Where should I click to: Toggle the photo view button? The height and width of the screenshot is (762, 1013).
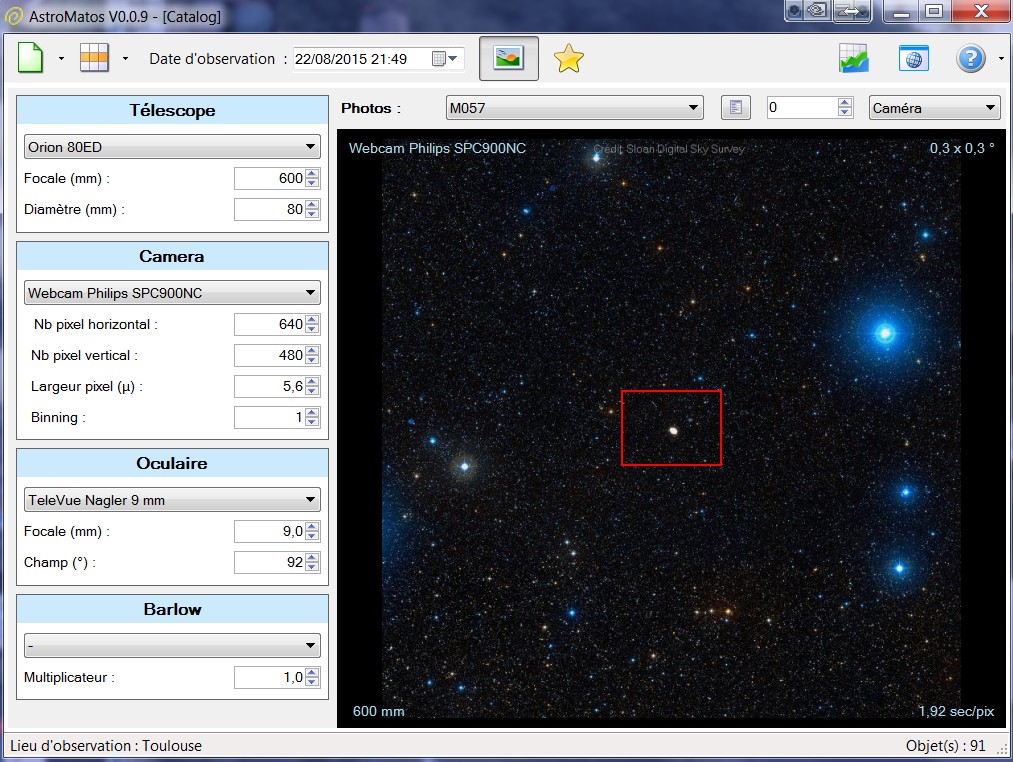pos(508,59)
